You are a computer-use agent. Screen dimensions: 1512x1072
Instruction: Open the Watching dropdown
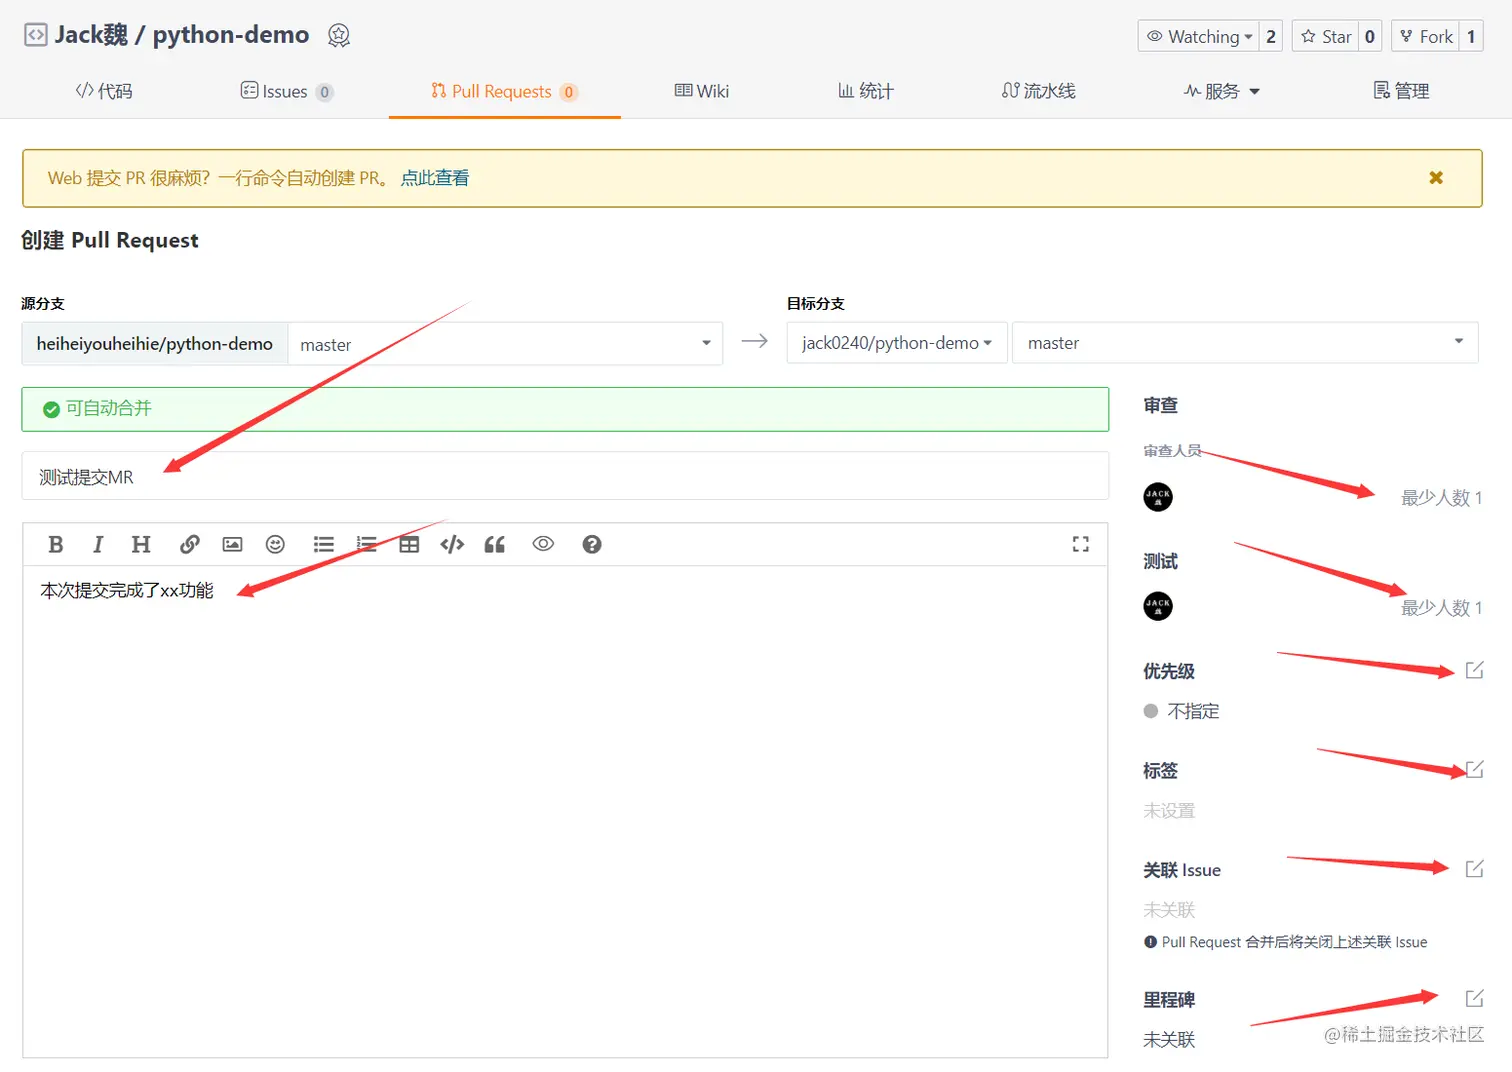[1198, 36]
